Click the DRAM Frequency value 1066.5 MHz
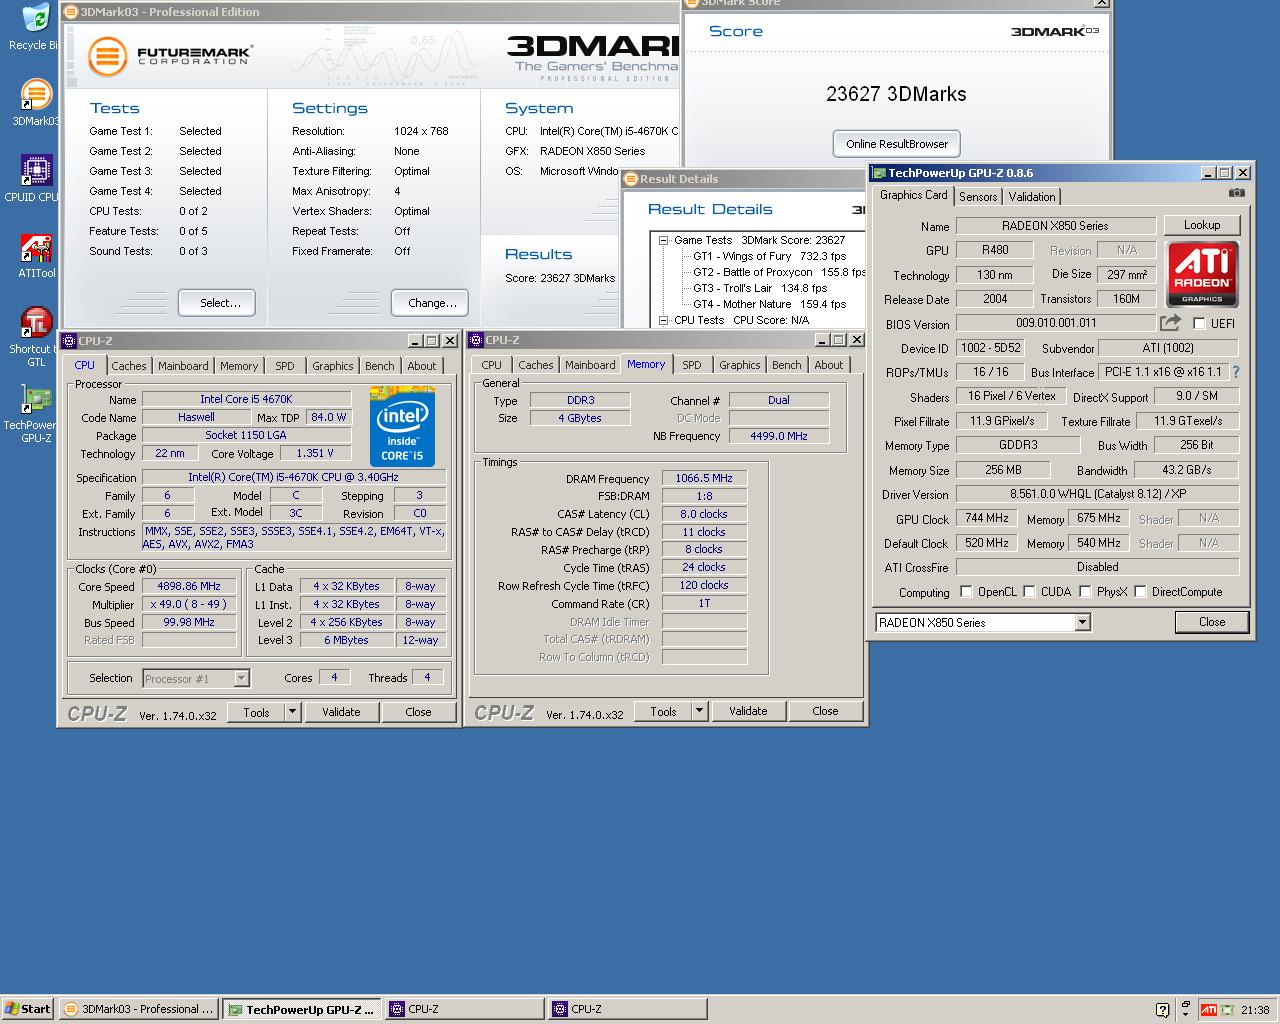 [704, 479]
